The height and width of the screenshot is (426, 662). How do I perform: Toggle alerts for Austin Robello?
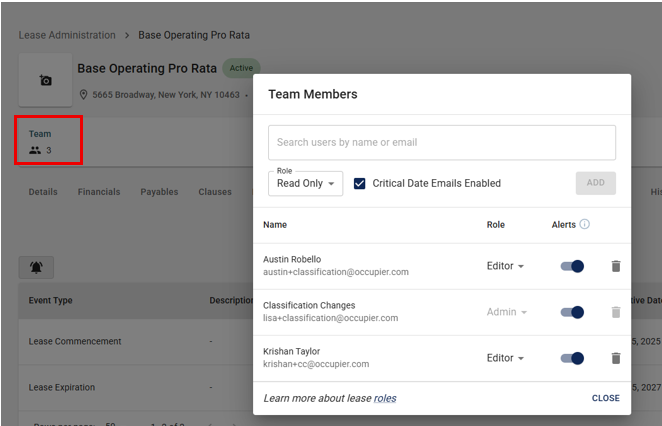tap(572, 266)
